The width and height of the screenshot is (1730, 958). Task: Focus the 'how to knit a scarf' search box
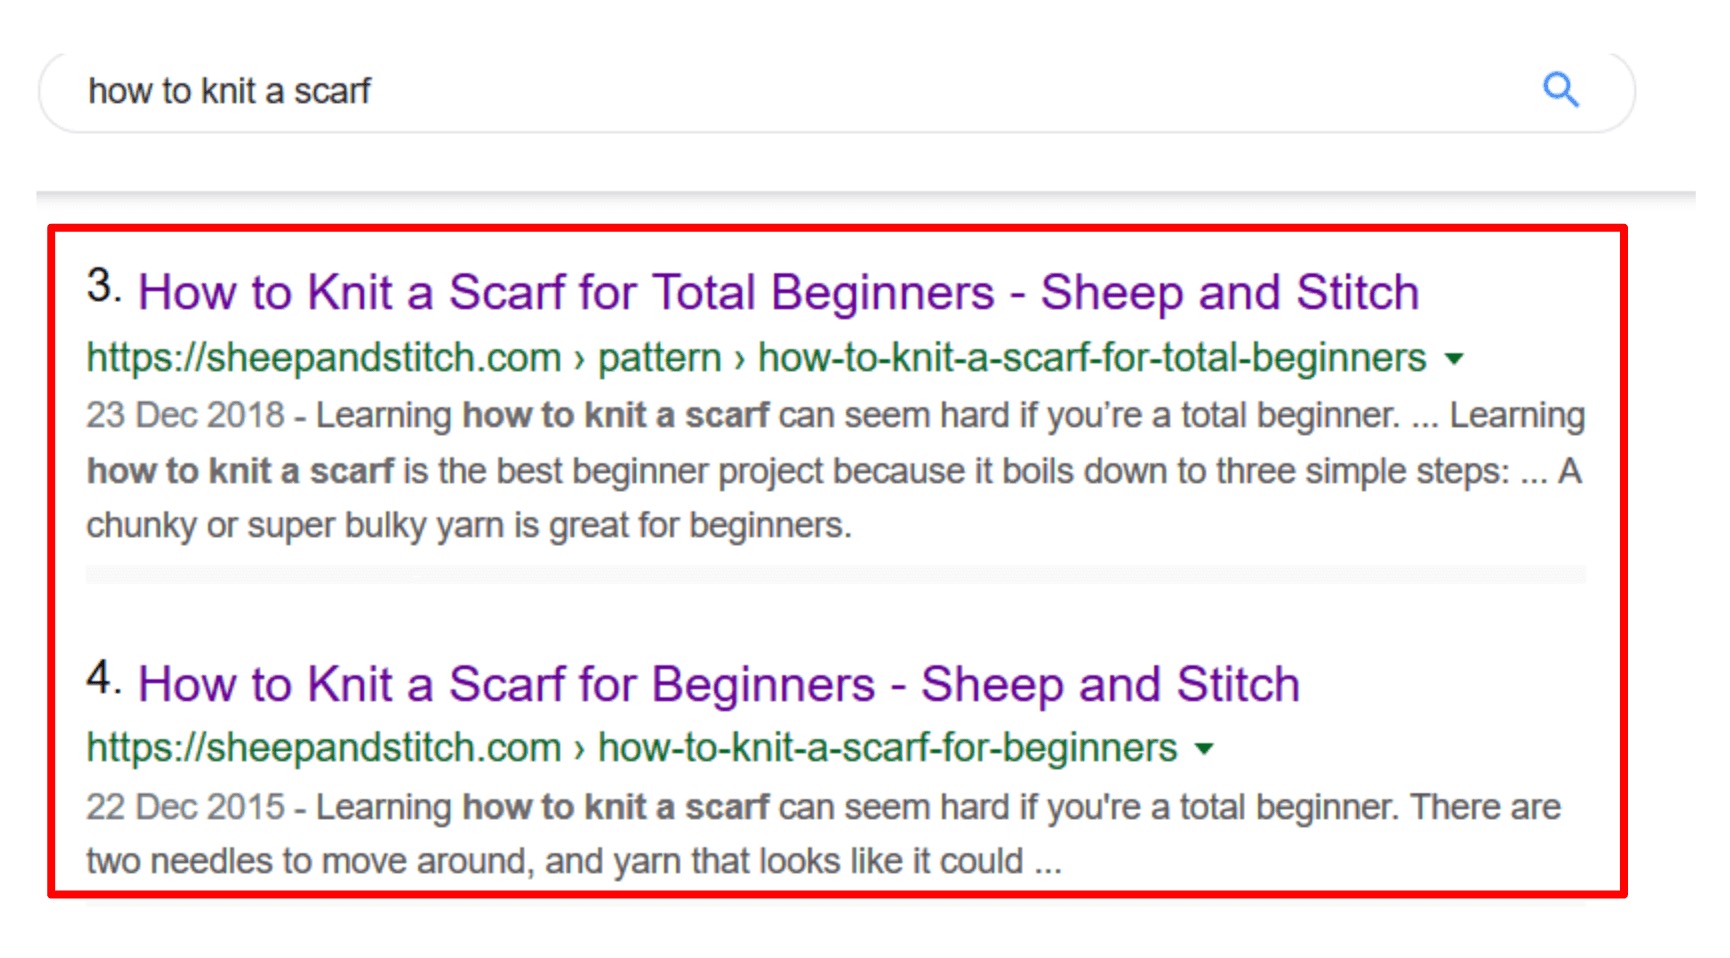(836, 91)
